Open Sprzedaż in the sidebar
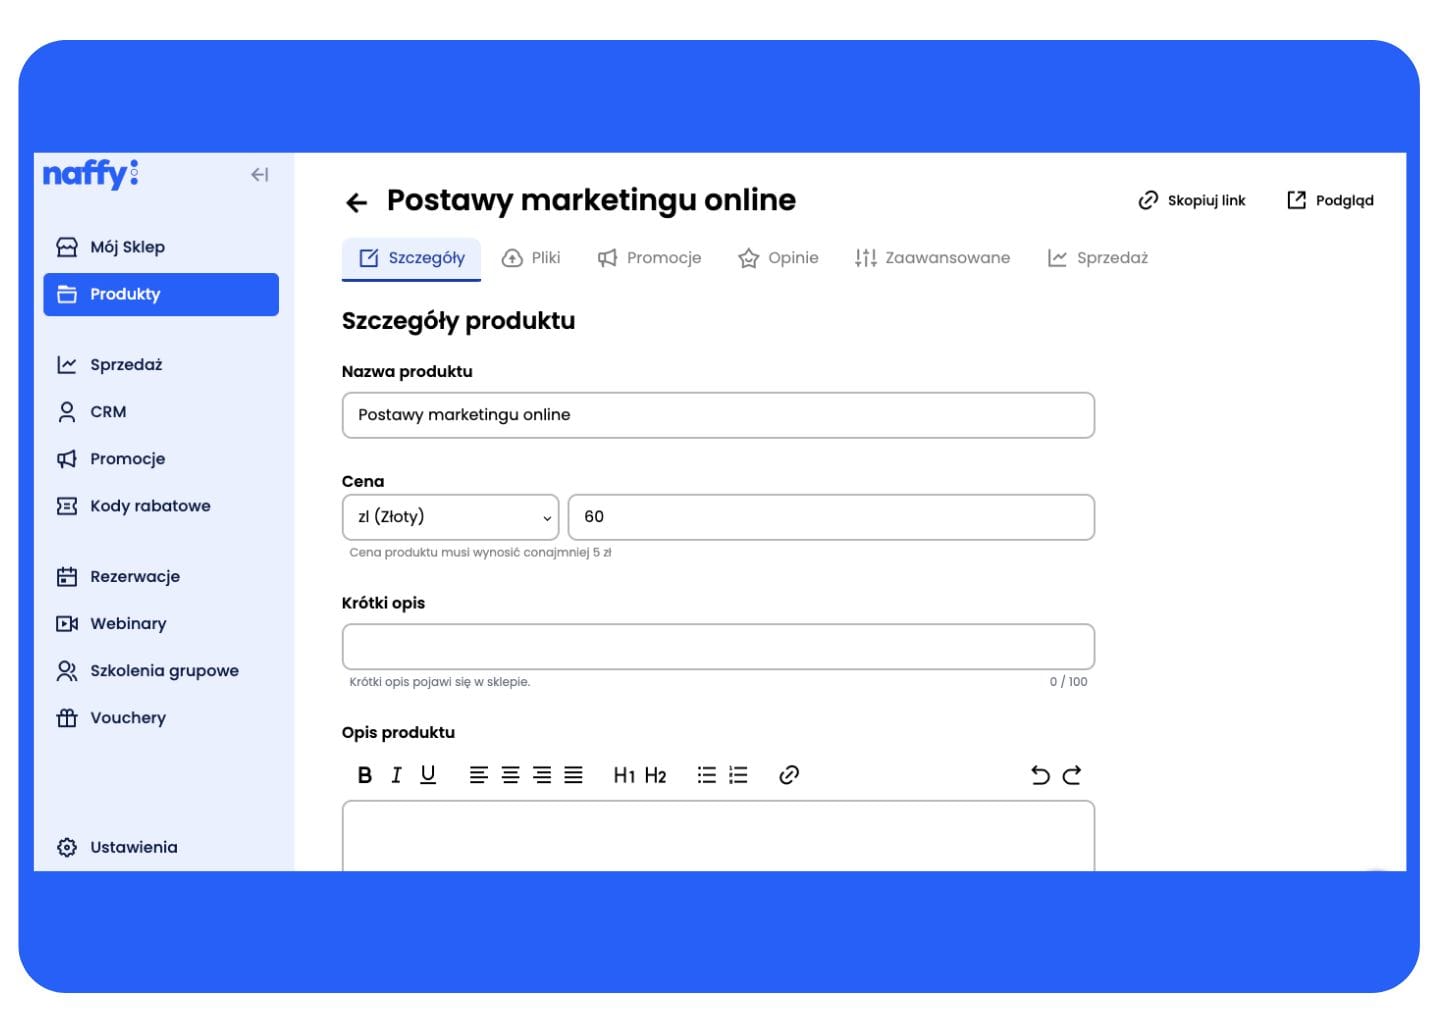This screenshot has height=1024, width=1440. coord(161,365)
